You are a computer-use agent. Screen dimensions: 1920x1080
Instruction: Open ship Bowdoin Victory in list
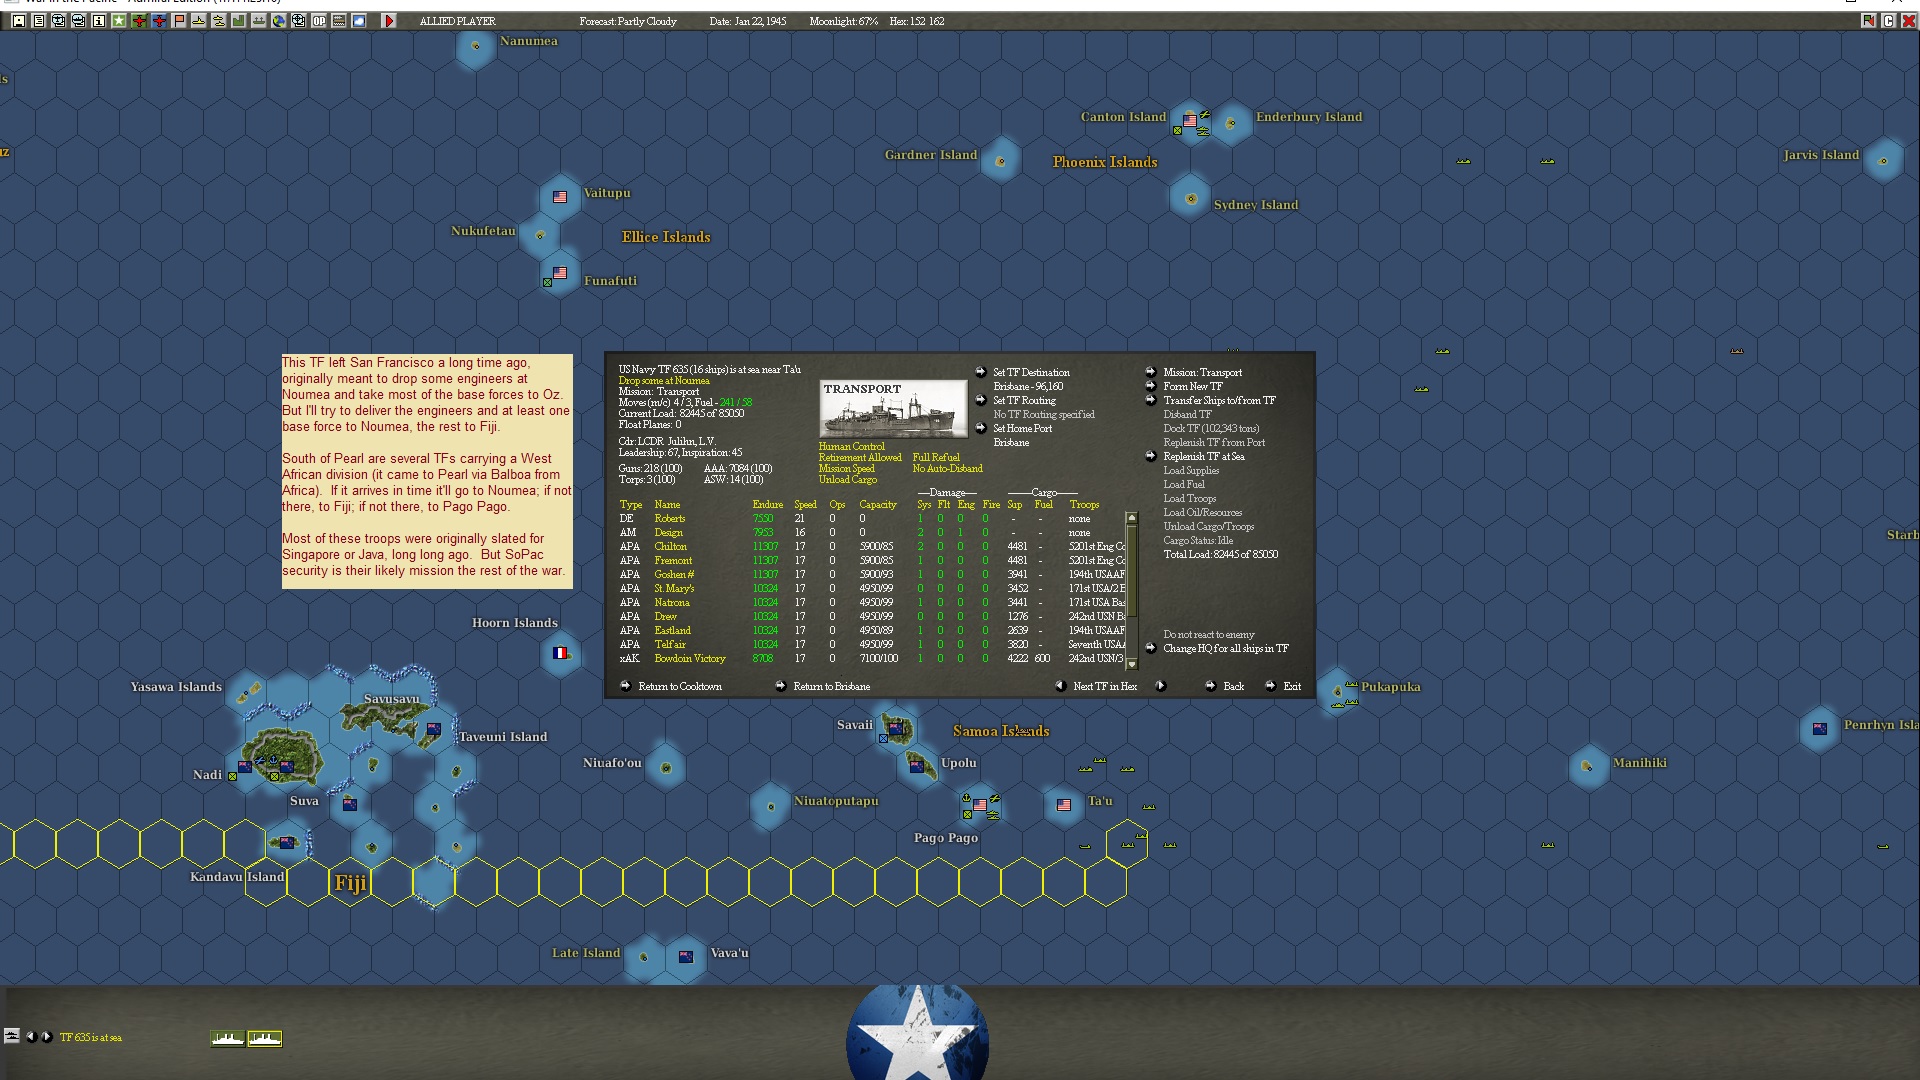coord(689,658)
